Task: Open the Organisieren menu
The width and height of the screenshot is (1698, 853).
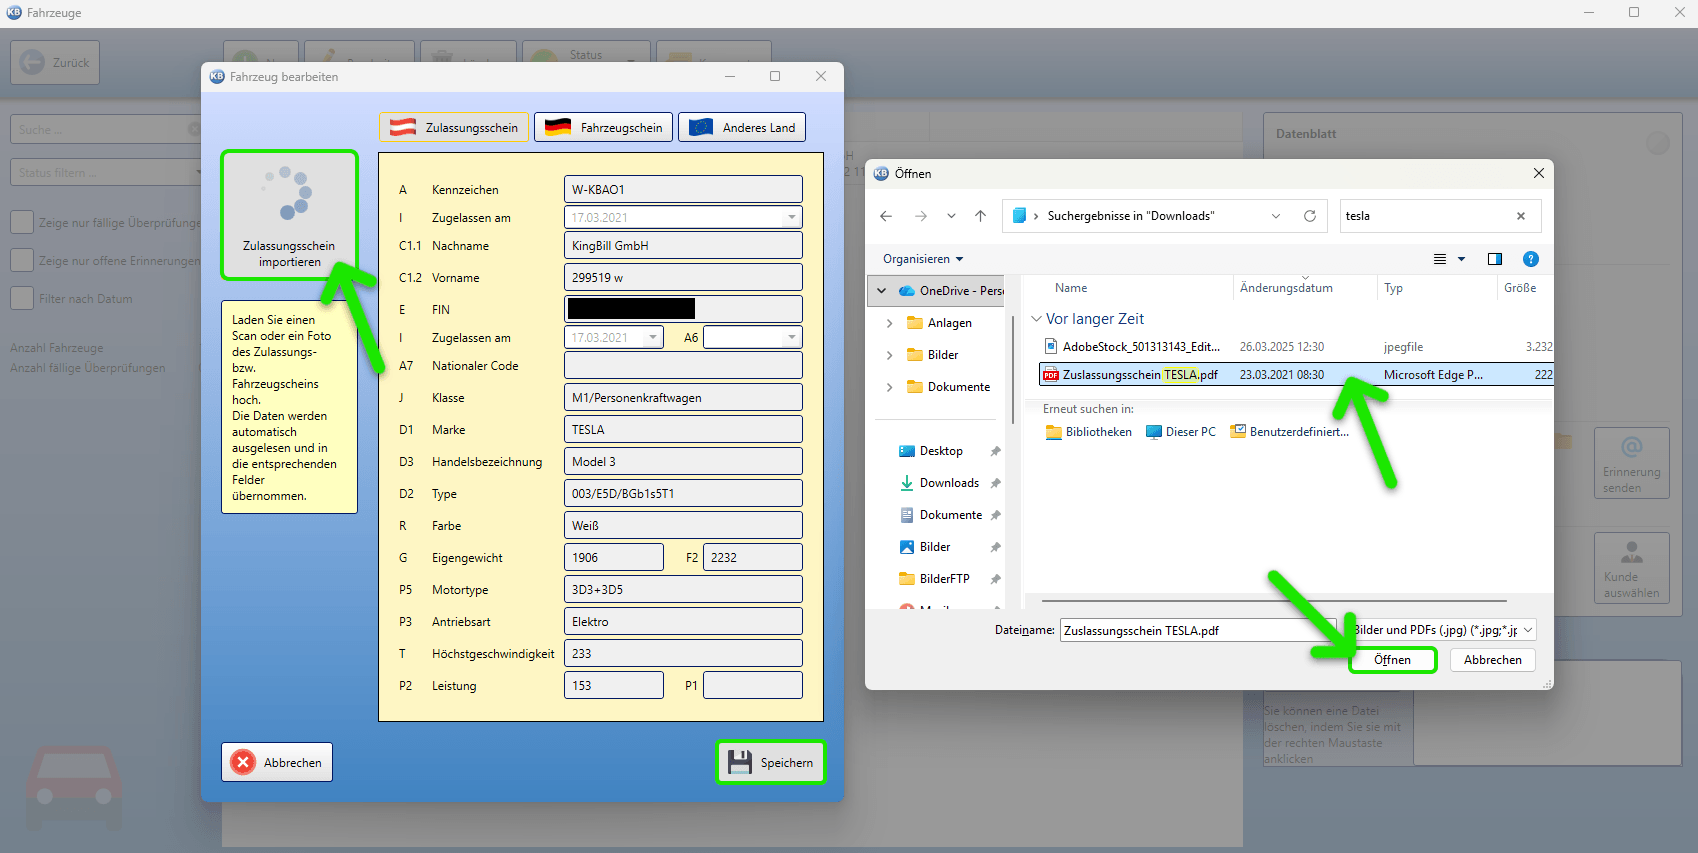Action: point(923,259)
